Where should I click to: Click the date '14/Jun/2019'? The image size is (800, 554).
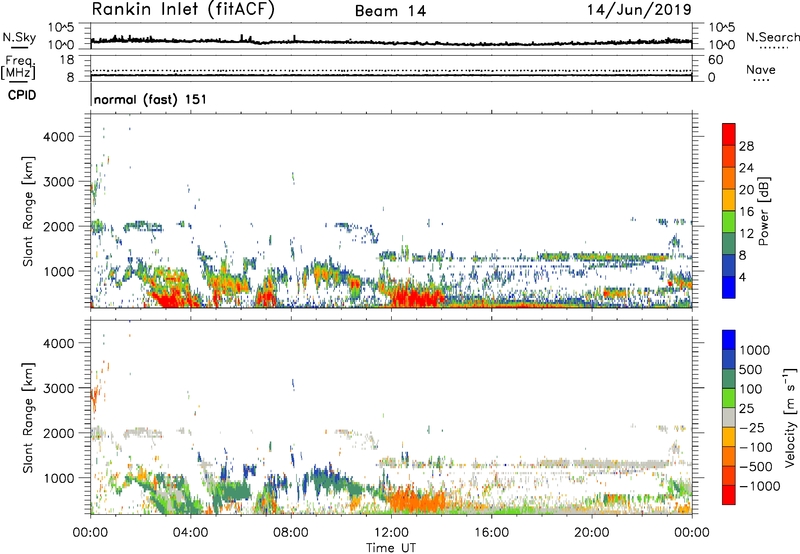(x=639, y=10)
